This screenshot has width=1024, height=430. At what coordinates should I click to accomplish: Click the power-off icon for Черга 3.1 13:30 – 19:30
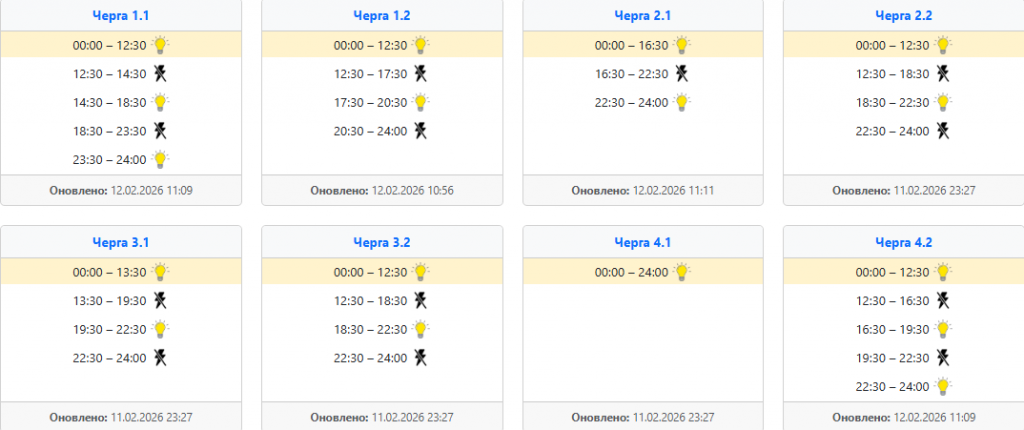tap(159, 300)
